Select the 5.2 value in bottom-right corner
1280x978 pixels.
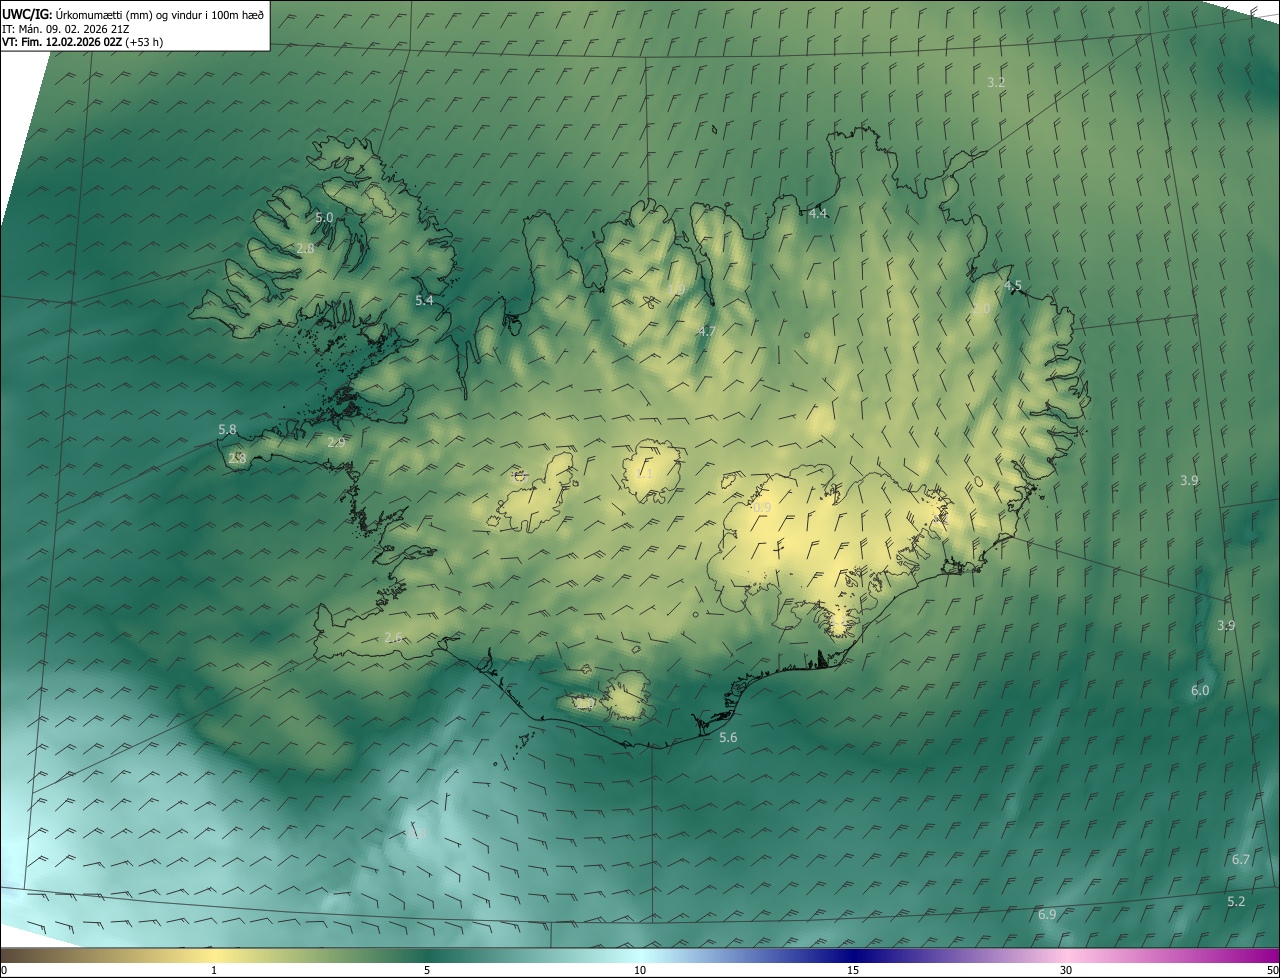(x=1236, y=901)
